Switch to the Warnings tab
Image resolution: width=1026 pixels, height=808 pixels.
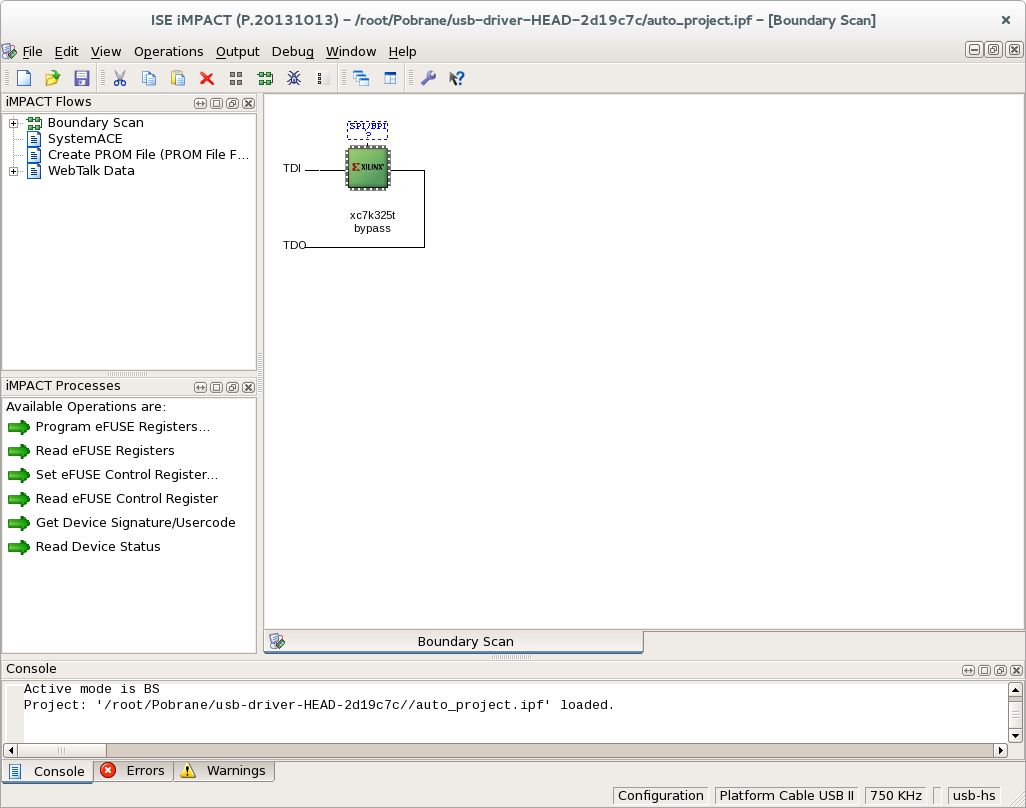point(224,771)
